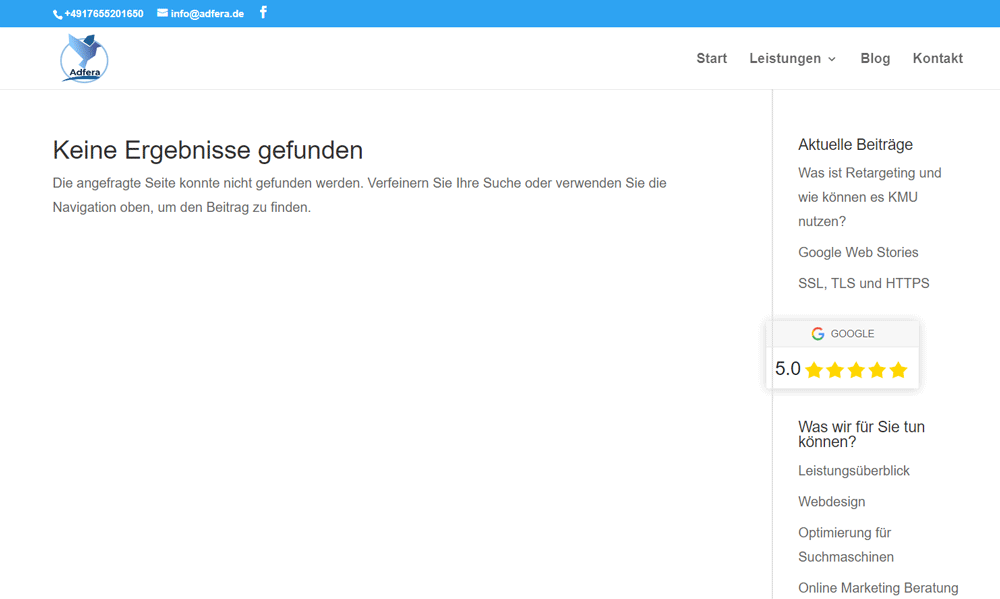The image size is (1000, 599).
Task: Open the SSL, TLS und HTTPS post
Action: pos(864,283)
